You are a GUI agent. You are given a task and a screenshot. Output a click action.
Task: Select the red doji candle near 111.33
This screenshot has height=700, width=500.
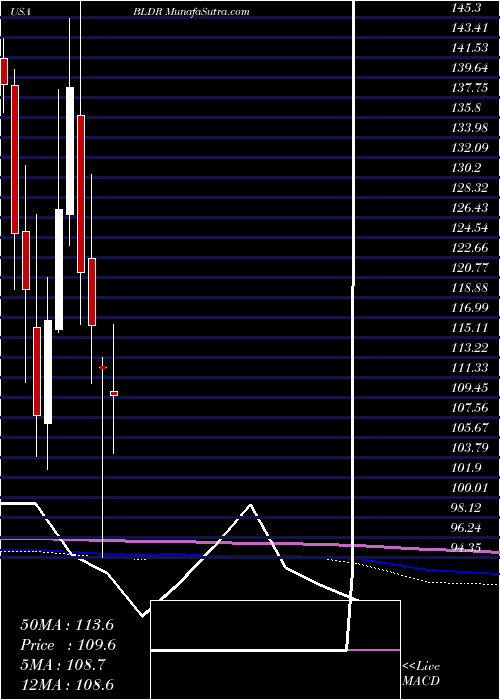click(103, 367)
